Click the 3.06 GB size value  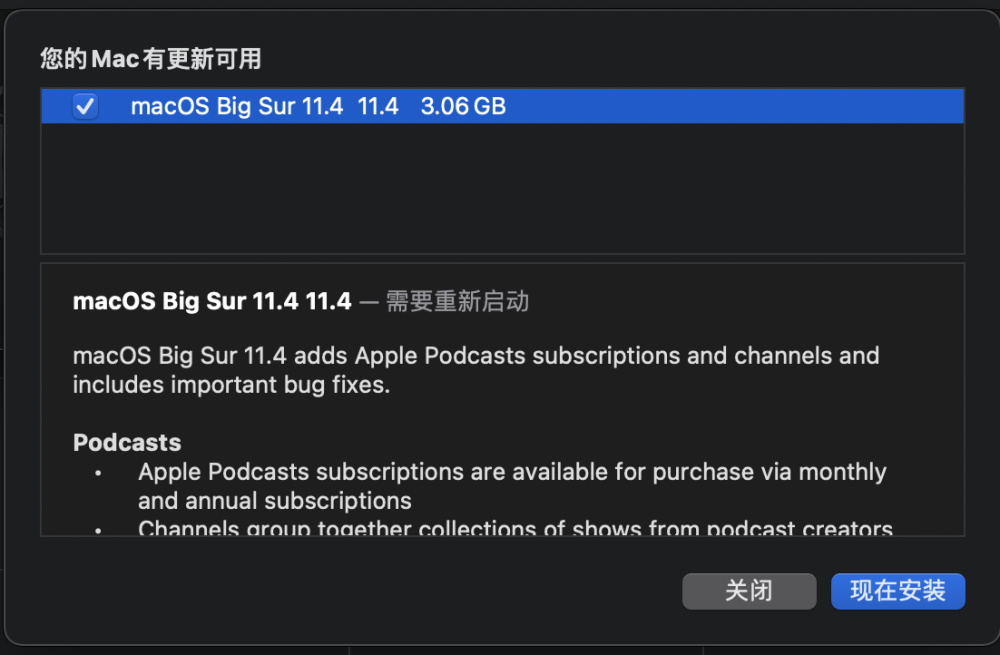[463, 106]
